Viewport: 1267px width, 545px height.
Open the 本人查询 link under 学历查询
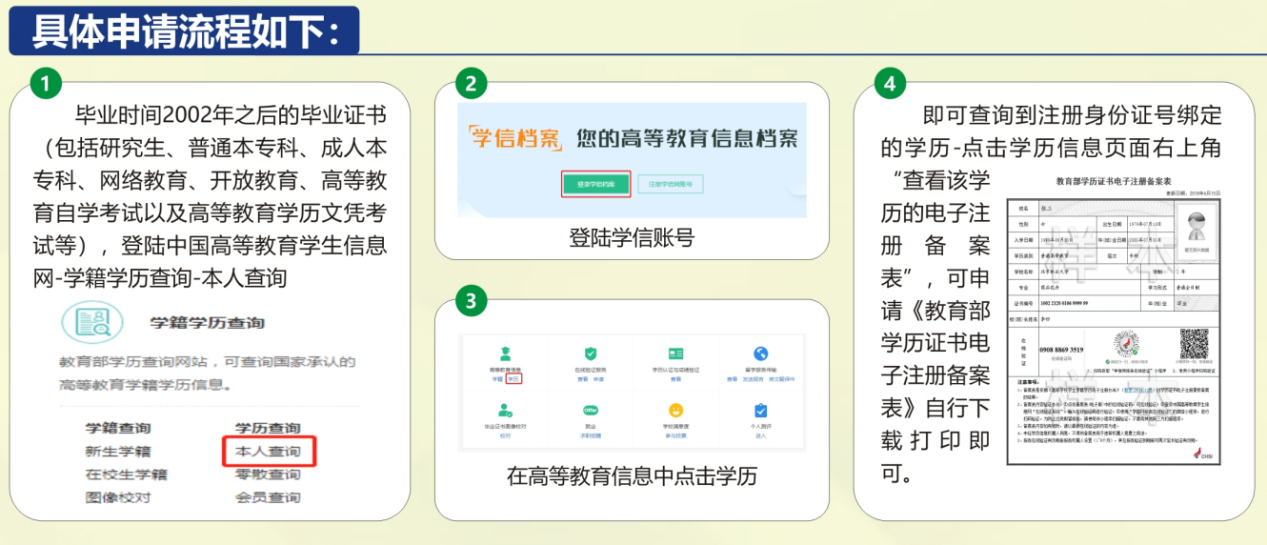(x=267, y=451)
